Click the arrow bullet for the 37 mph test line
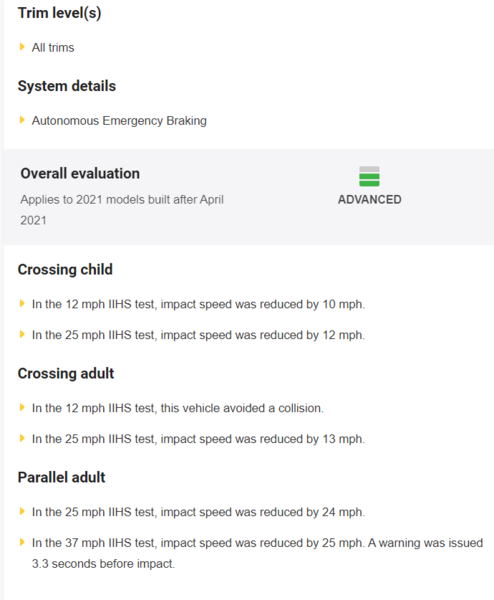 [22, 542]
